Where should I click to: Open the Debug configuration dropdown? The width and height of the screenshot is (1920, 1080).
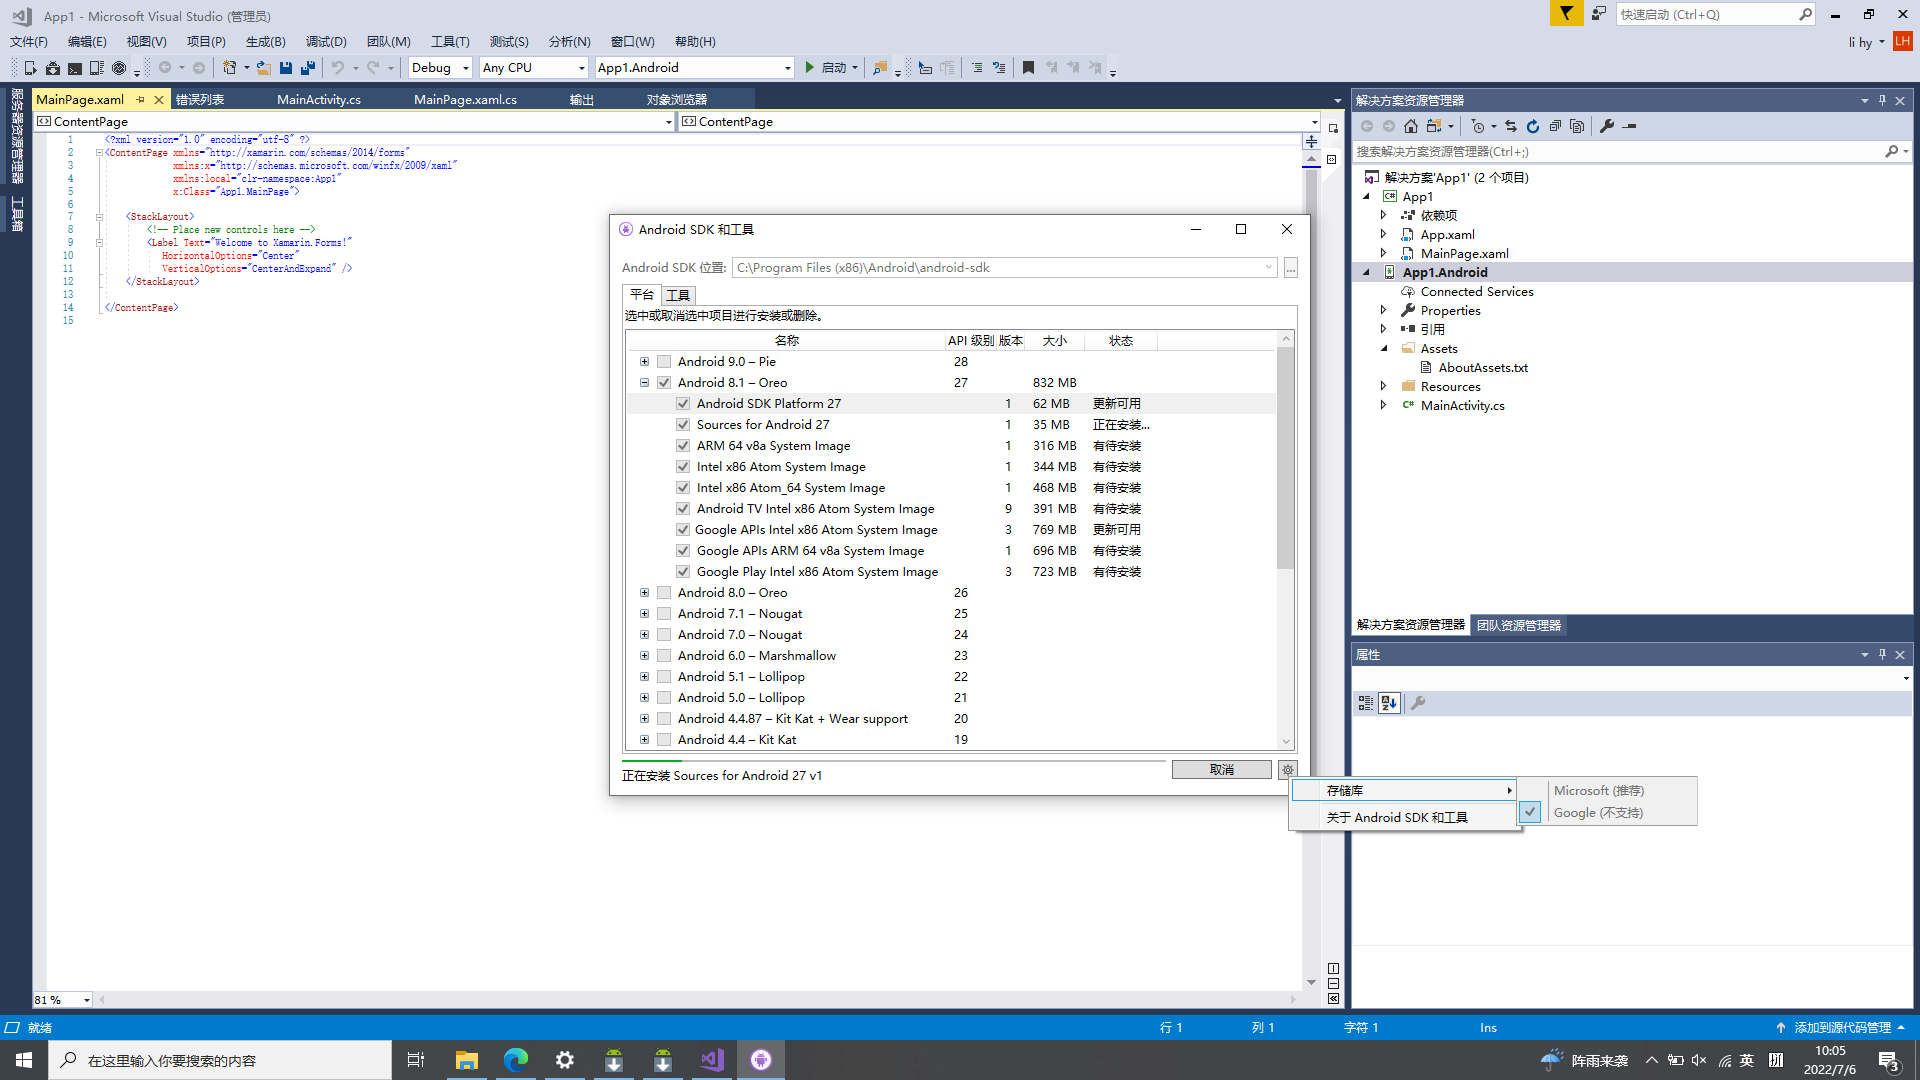(x=440, y=68)
